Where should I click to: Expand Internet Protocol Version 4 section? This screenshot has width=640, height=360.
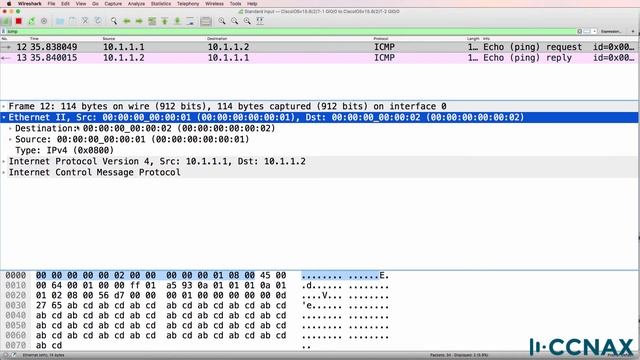[x=4, y=162]
